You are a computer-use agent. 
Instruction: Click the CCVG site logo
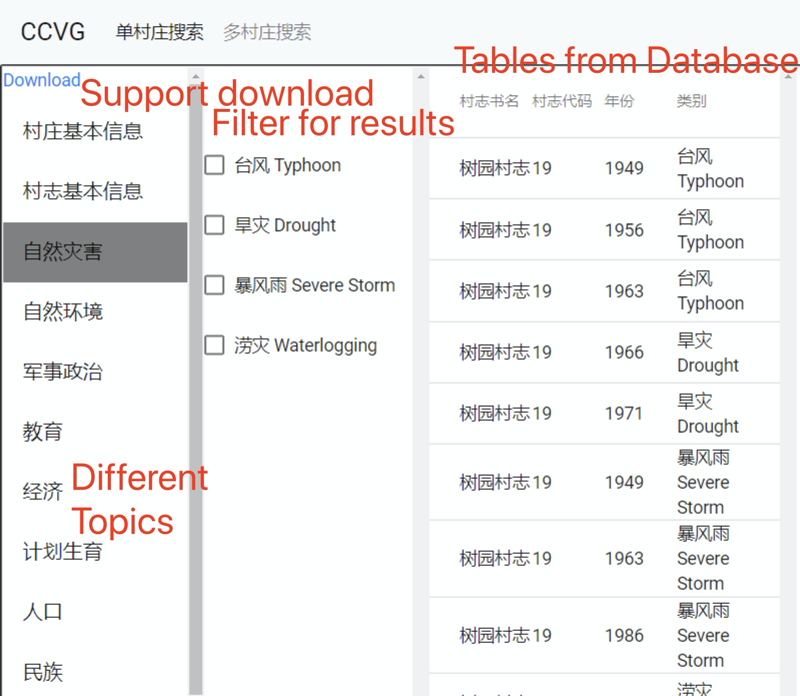(53, 32)
